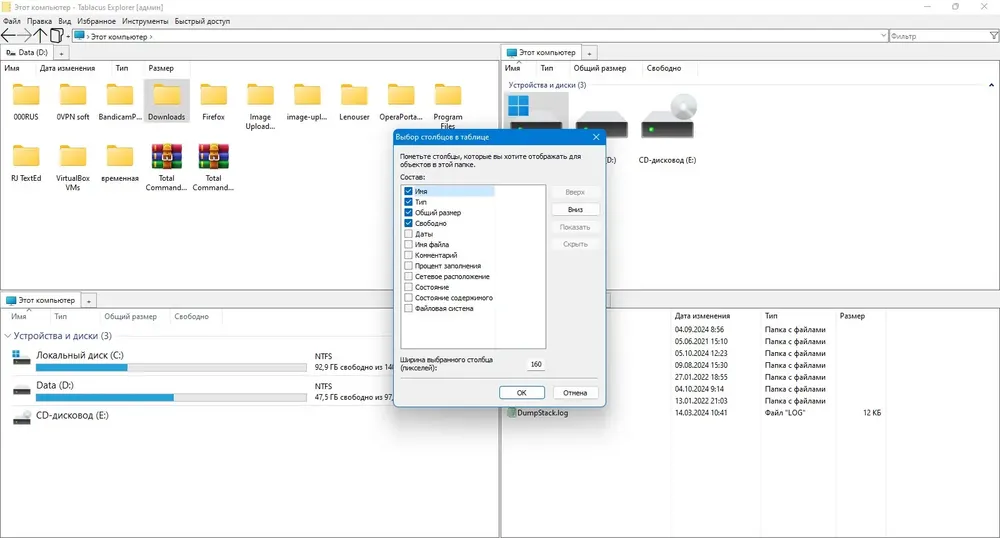The image size is (1000, 538).
Task: Uncheck the Свободно checkbox
Action: (408, 223)
